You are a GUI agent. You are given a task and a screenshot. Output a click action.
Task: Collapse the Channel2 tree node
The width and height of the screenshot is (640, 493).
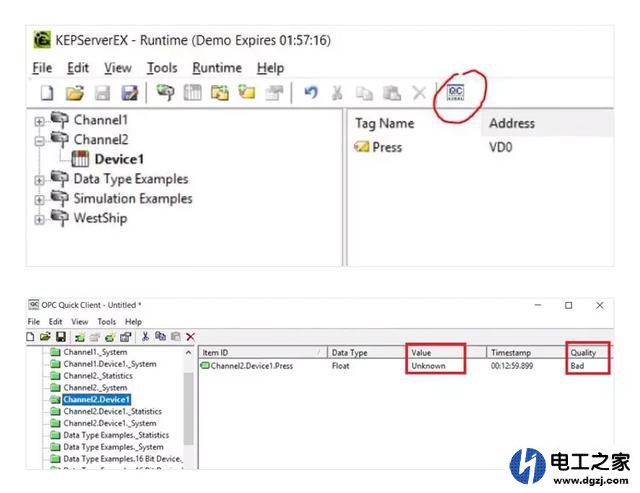point(39,141)
